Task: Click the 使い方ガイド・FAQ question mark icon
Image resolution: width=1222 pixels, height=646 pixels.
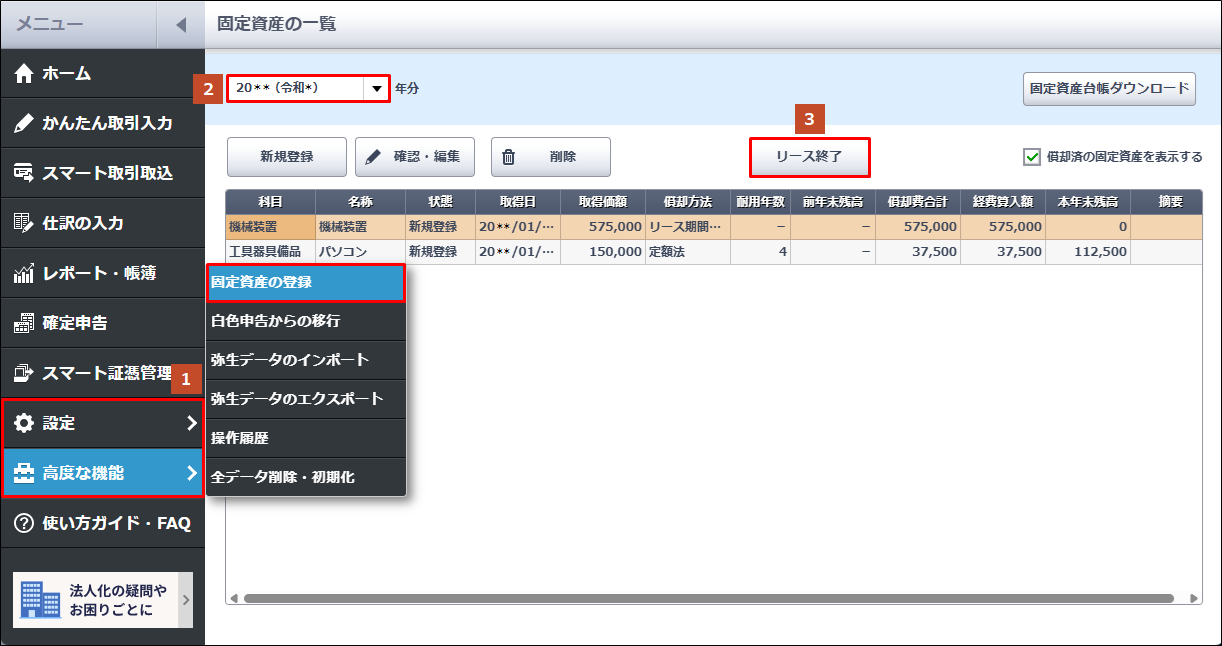Action: pos(24,523)
